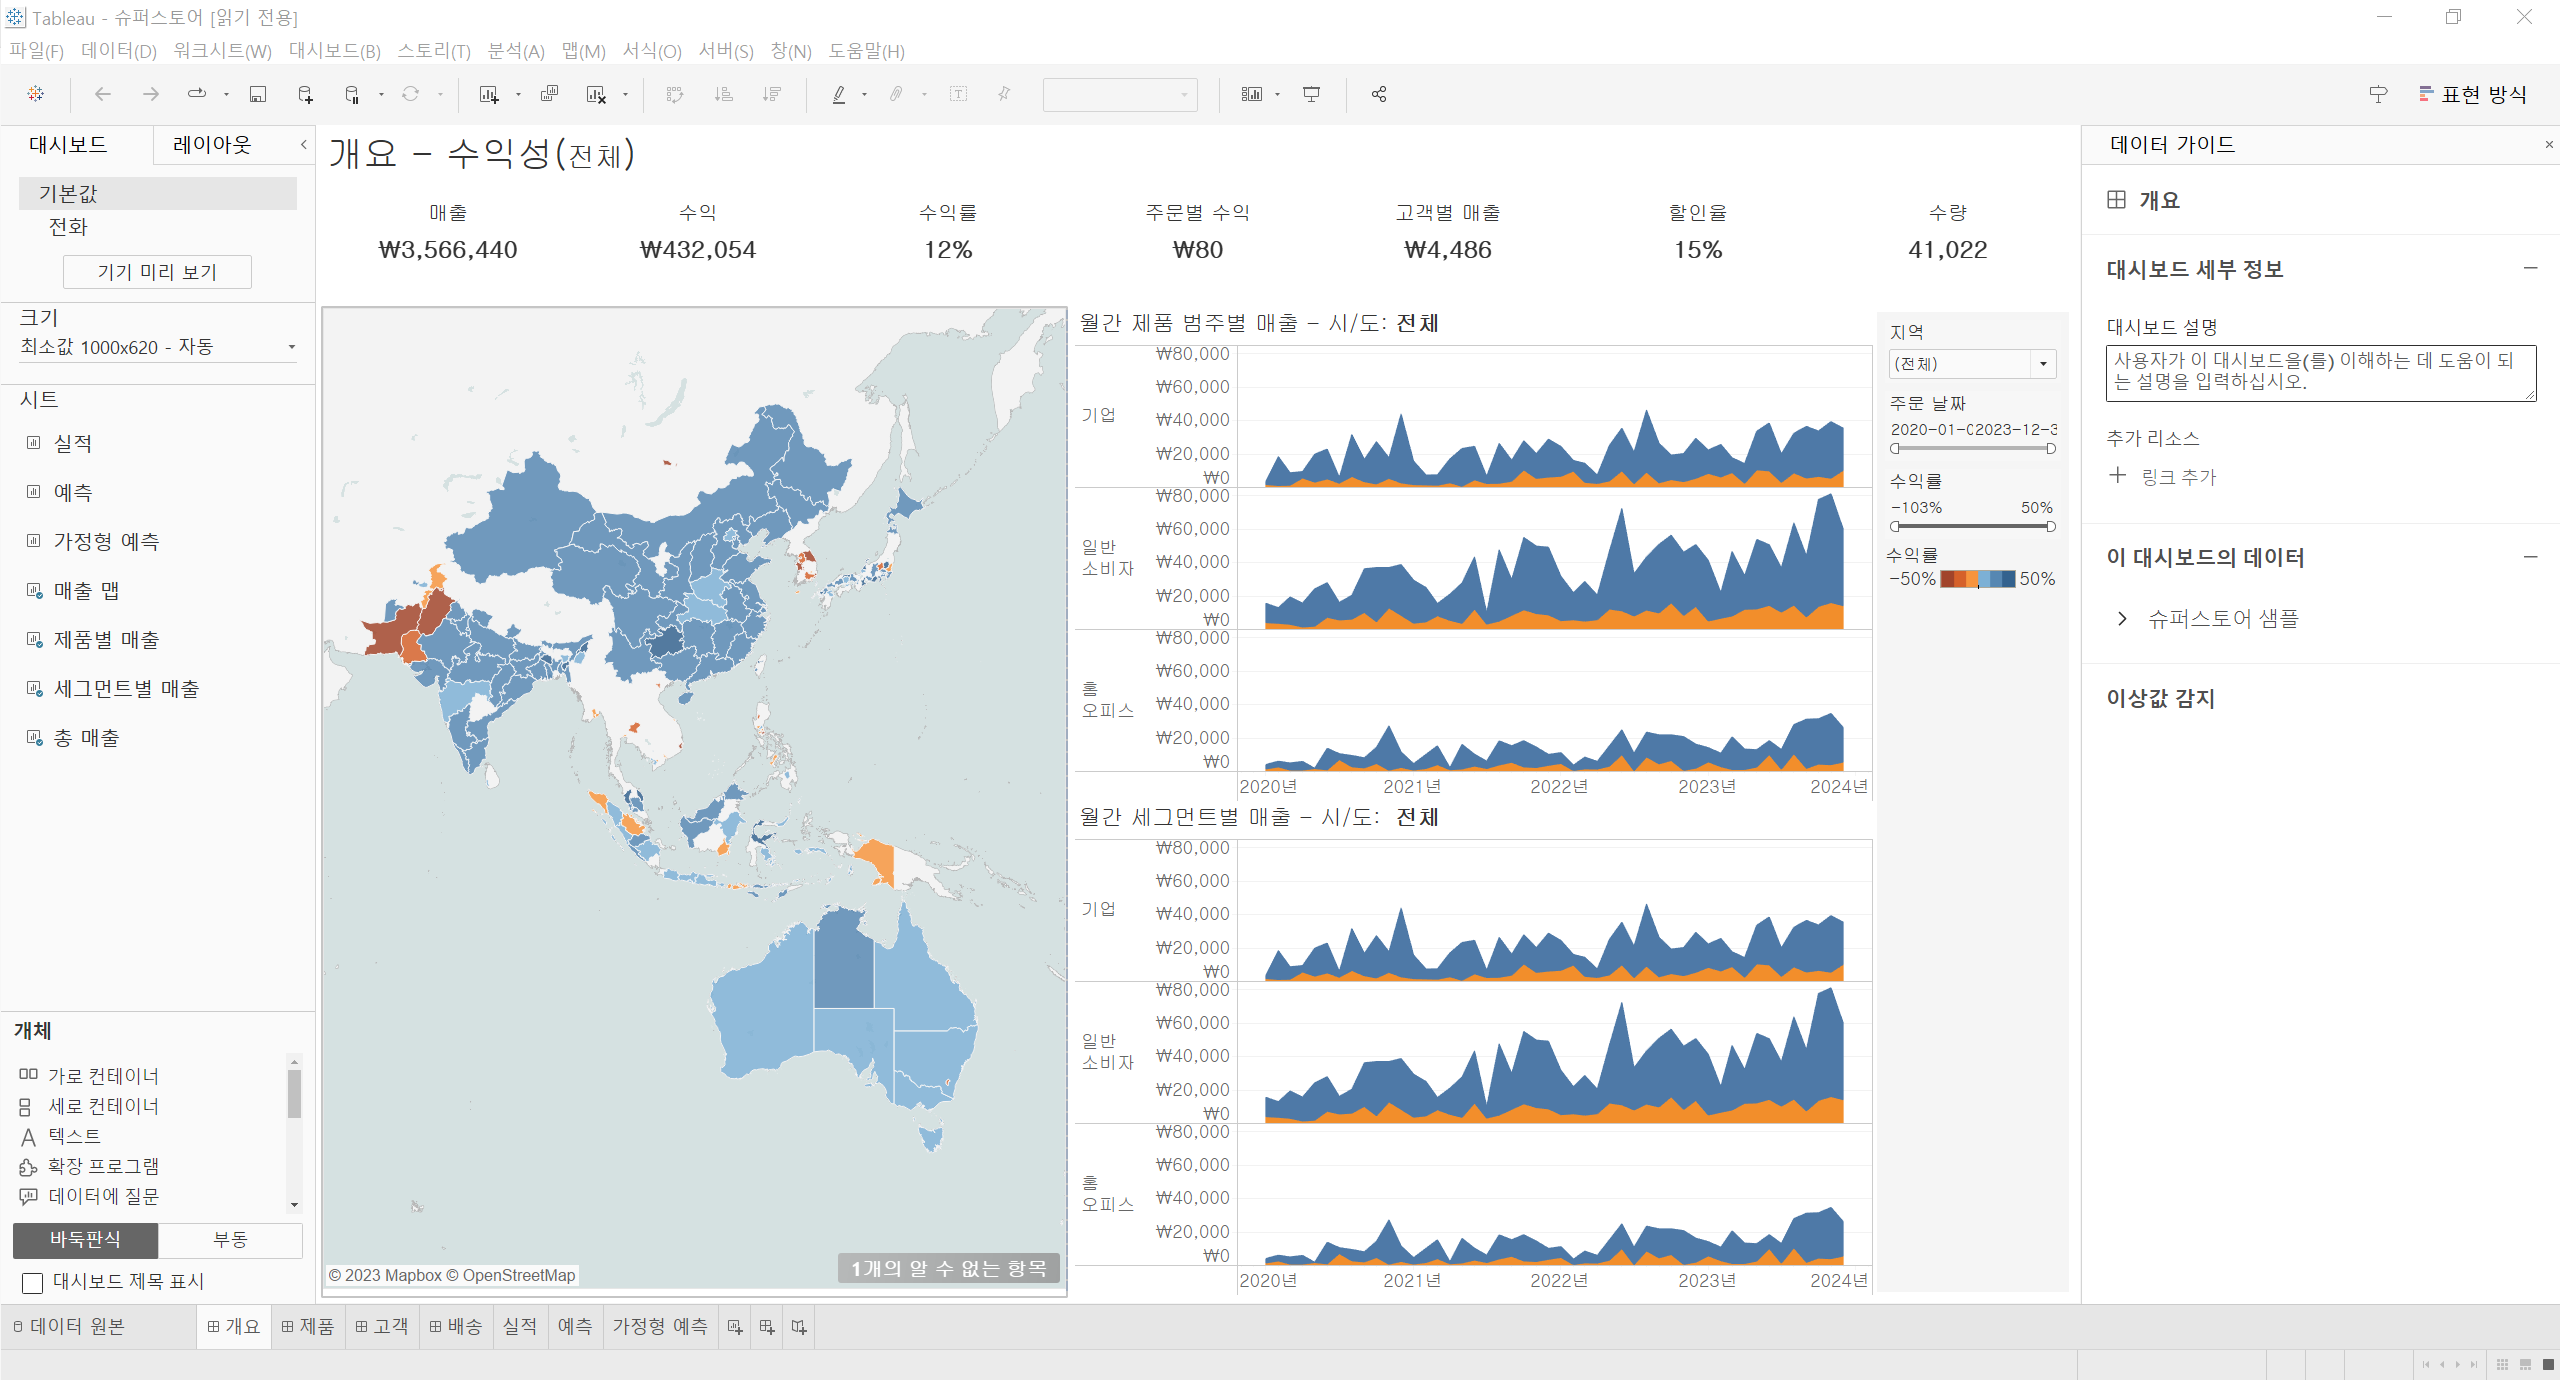Select 바둑판식 layout mode
The image size is (2560, 1380).
click(x=85, y=1240)
